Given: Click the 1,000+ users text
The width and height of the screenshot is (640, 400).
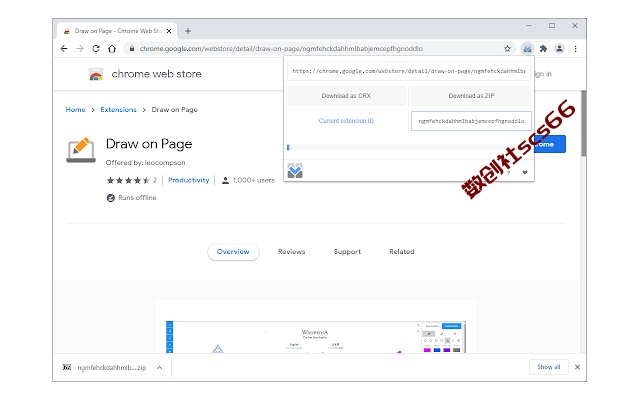Looking at the screenshot, I should tap(253, 180).
